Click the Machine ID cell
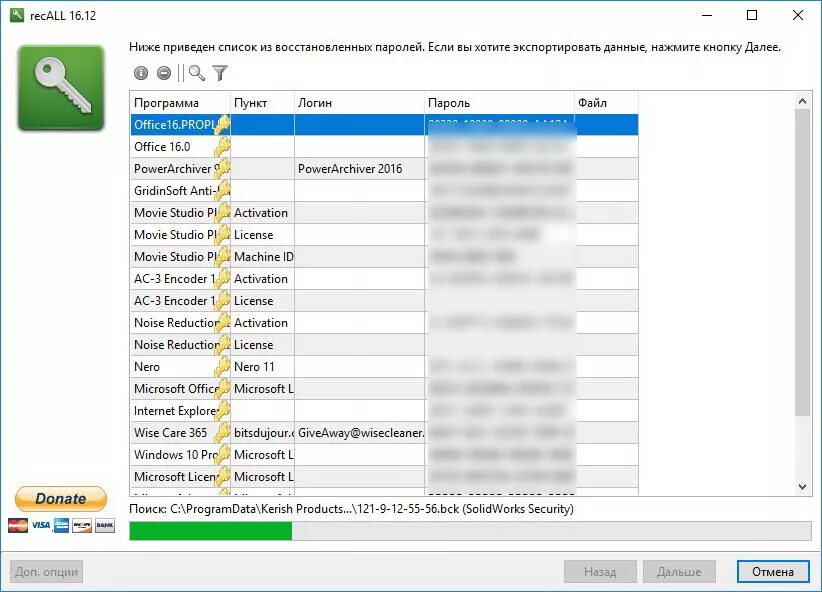The width and height of the screenshot is (822, 592). click(262, 257)
